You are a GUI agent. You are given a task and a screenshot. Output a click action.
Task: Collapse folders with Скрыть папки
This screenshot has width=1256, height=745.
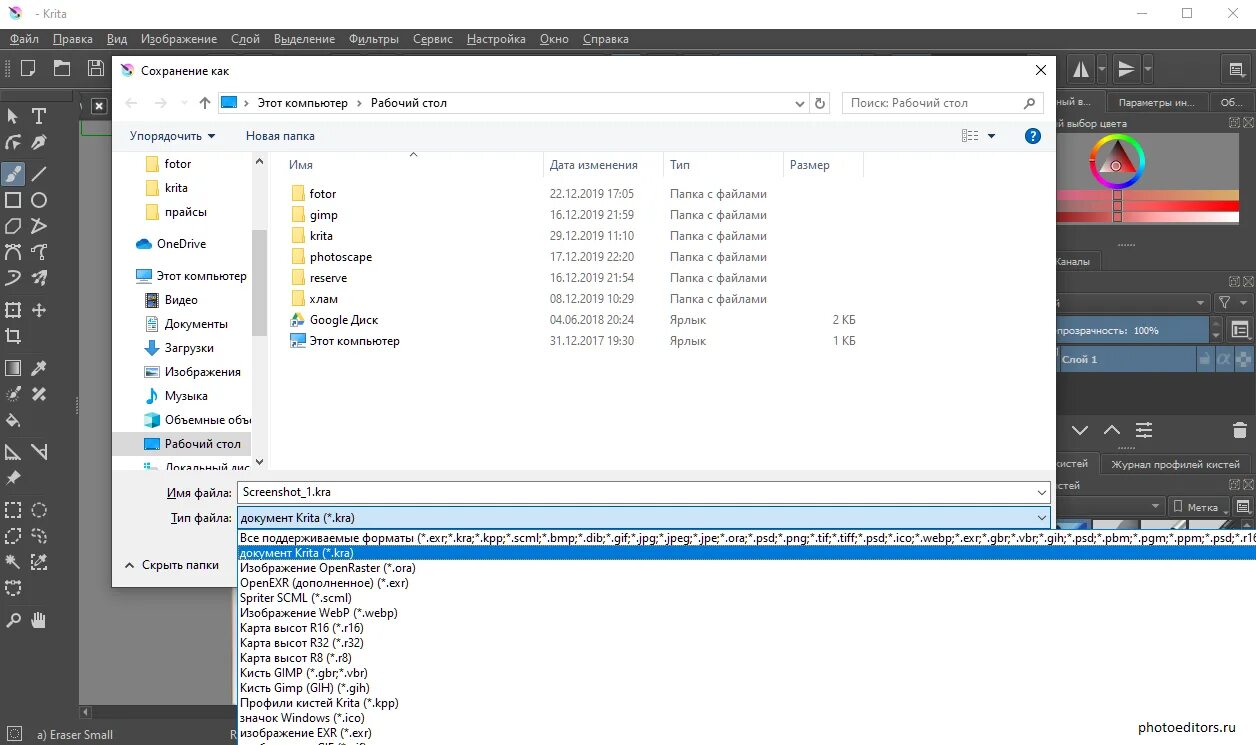[171, 565]
